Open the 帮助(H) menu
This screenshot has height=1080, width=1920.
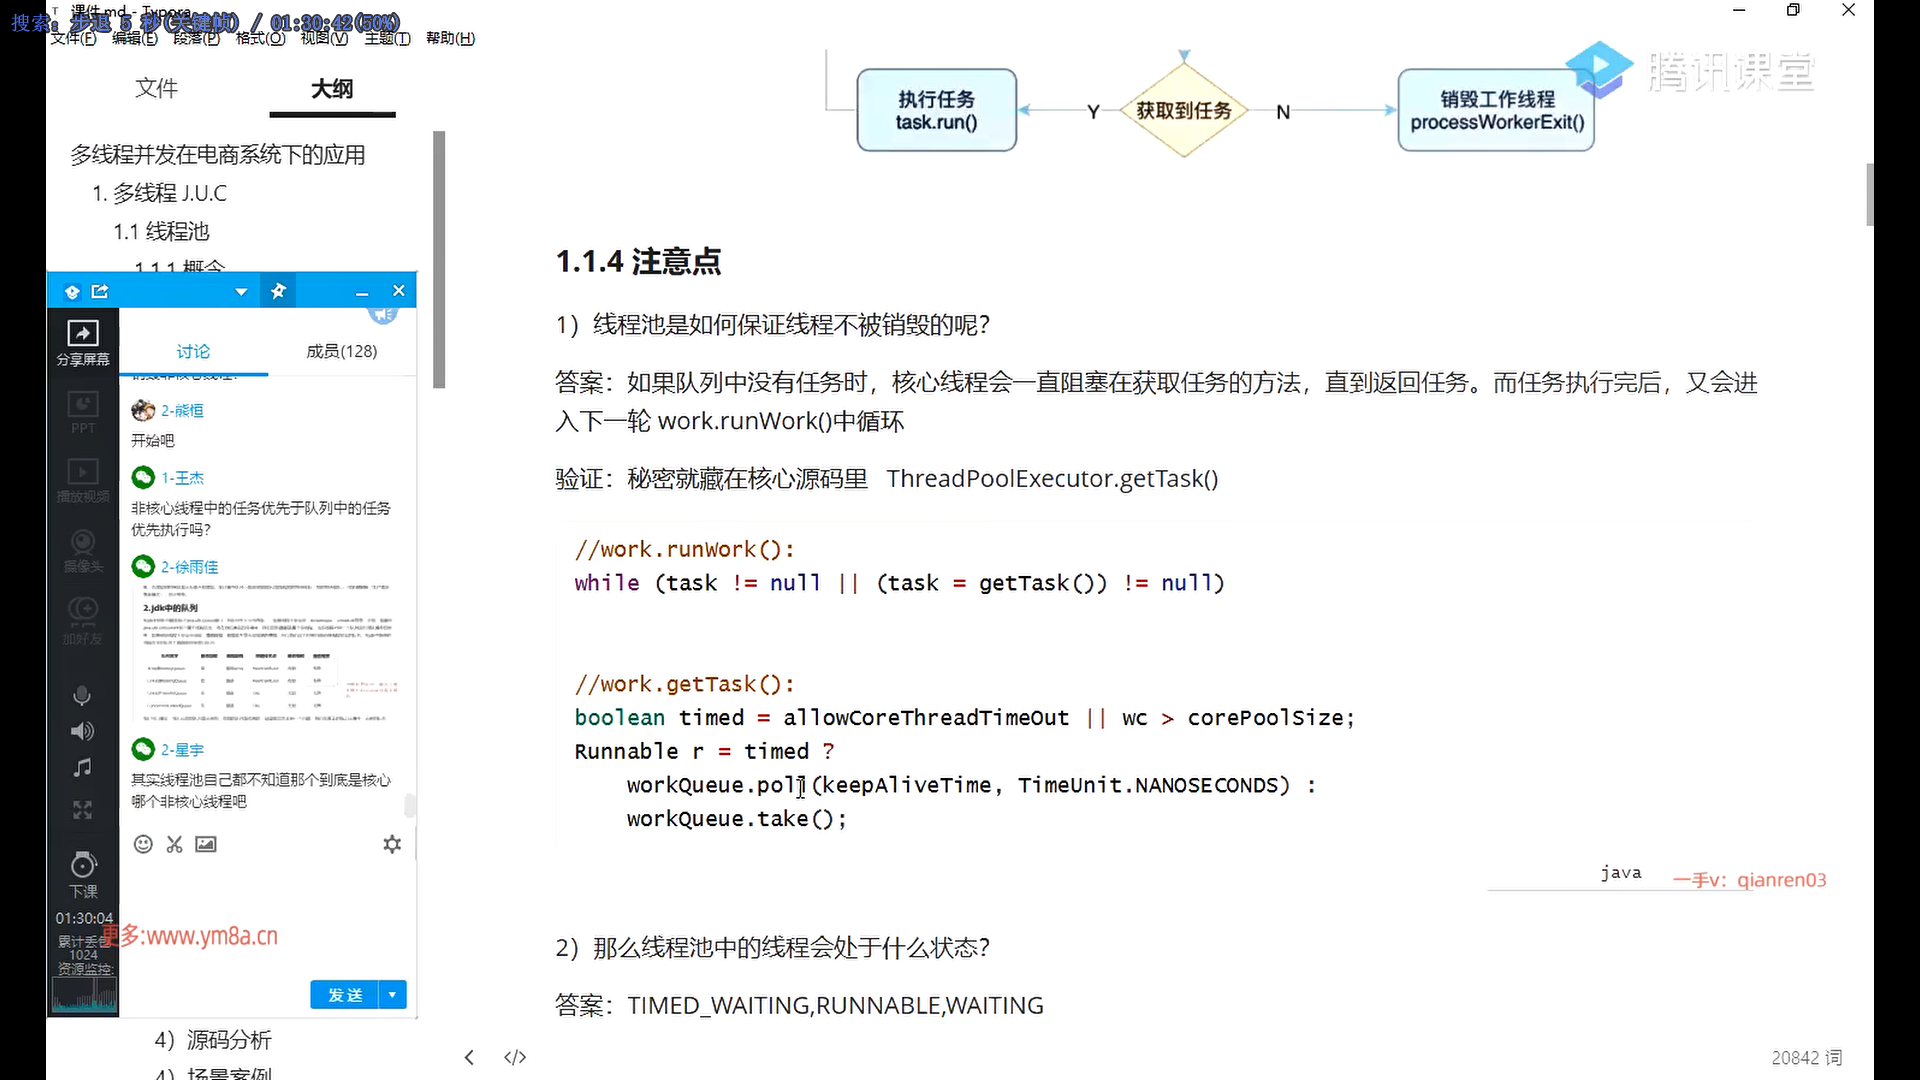[450, 38]
